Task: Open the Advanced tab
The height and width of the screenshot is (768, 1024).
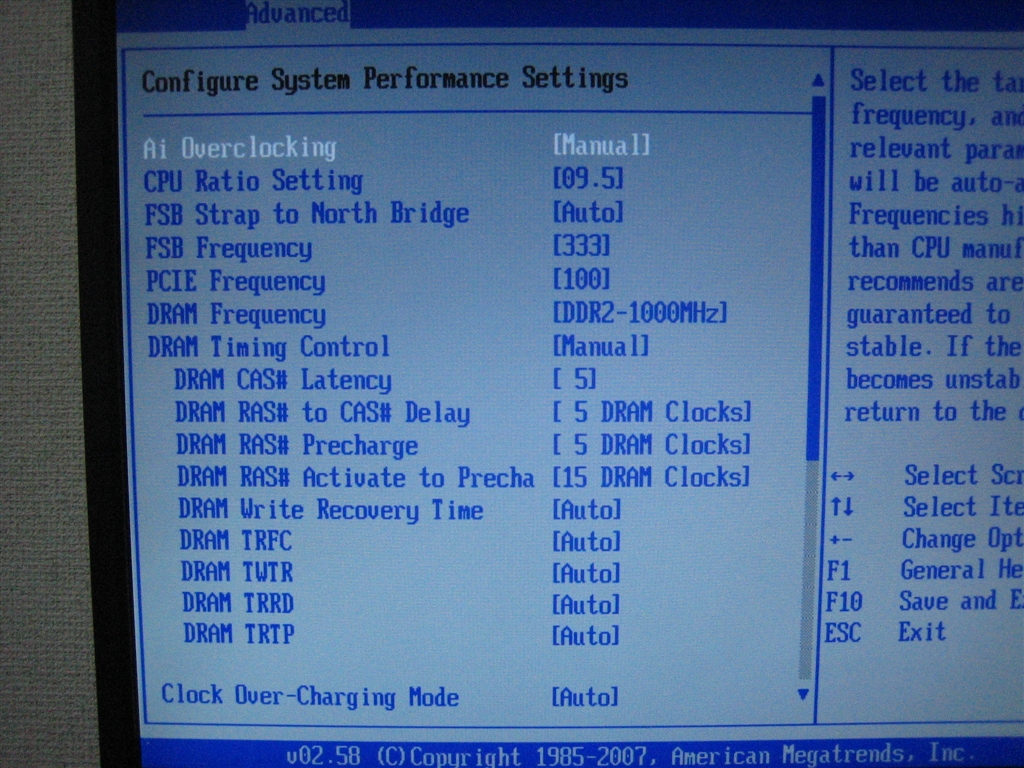Action: click(x=297, y=13)
